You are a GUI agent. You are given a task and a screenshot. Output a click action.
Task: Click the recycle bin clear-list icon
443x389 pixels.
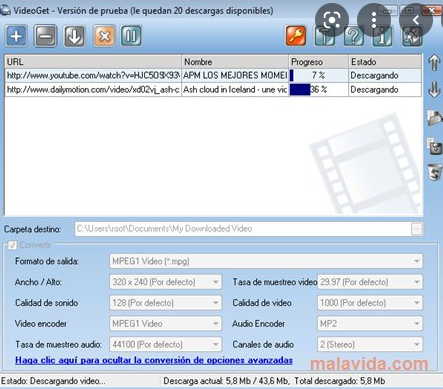point(435,172)
